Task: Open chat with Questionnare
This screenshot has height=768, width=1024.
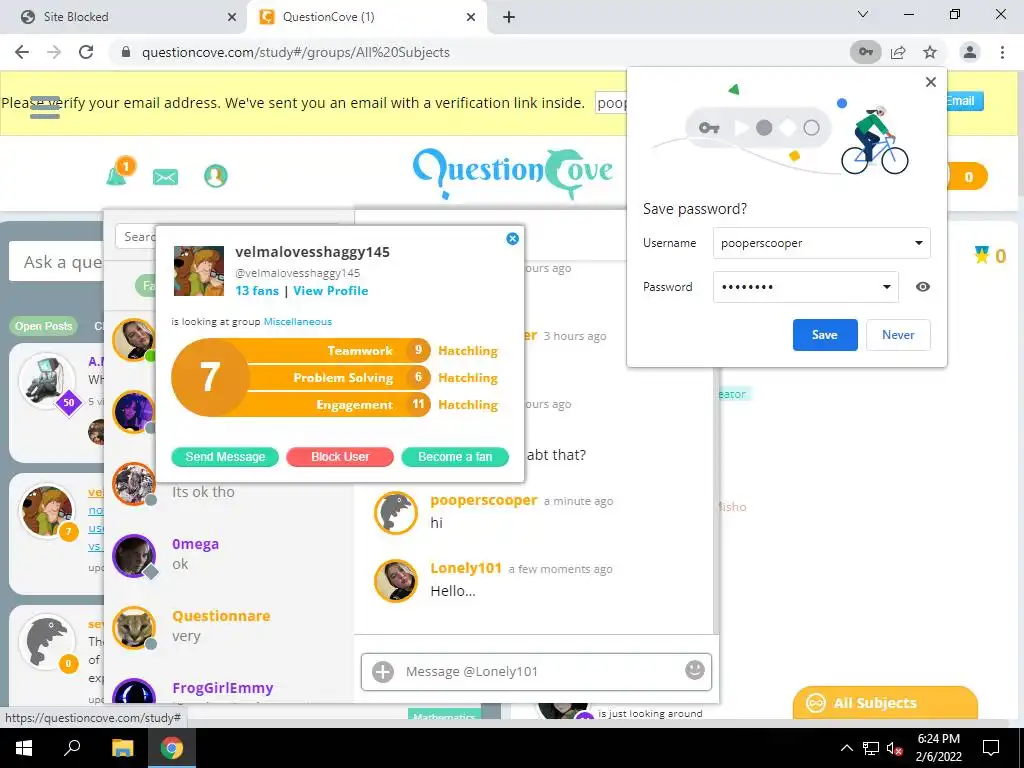Action: [229, 626]
